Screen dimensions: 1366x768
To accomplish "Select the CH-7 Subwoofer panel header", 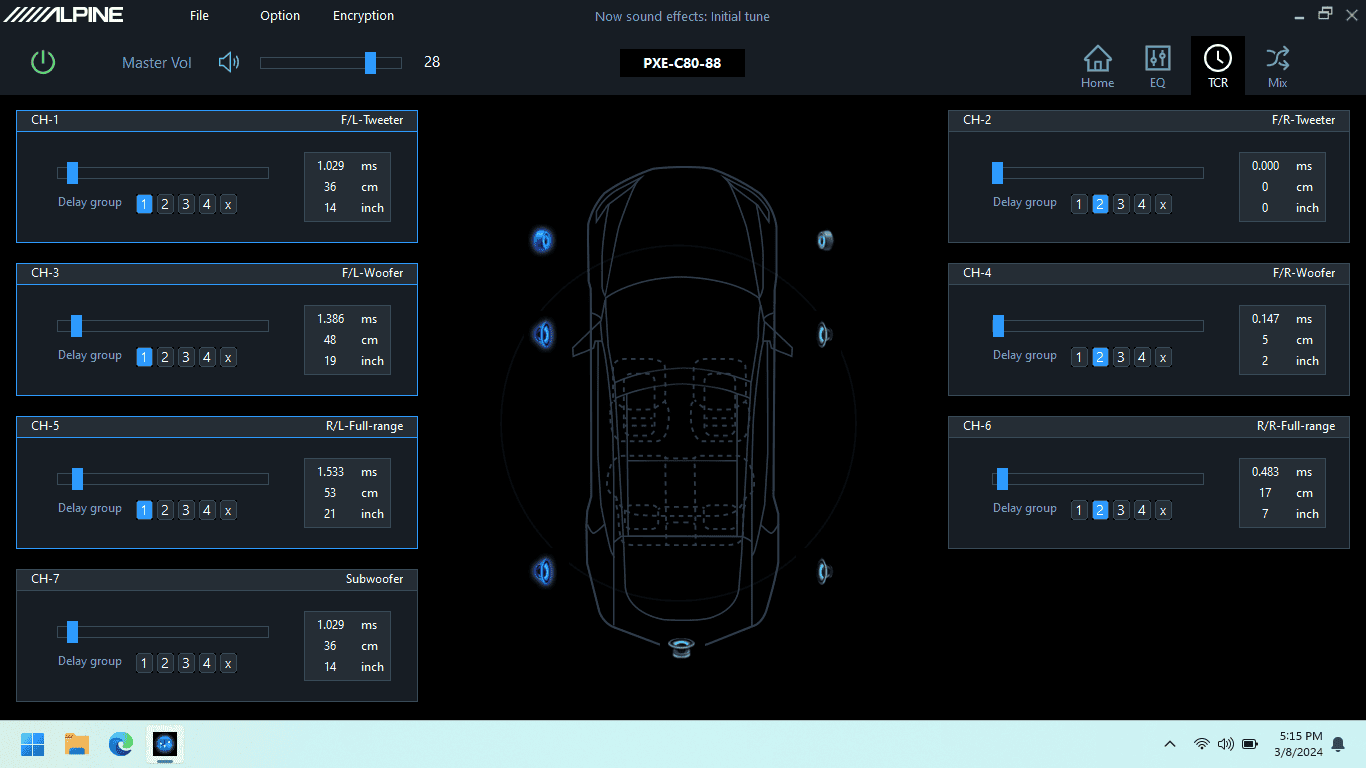I will tap(217, 579).
